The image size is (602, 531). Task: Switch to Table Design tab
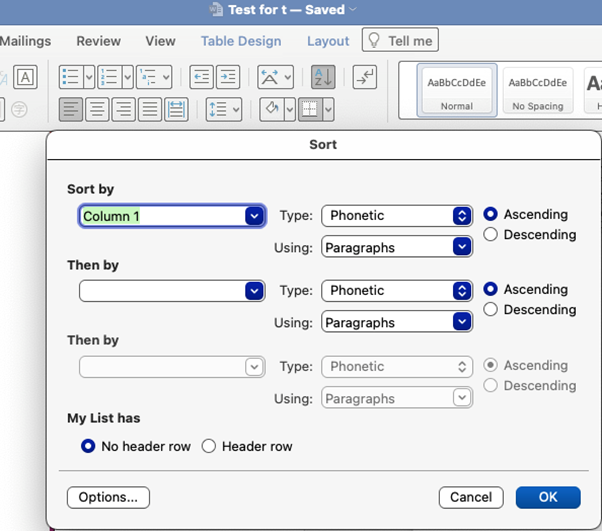(241, 41)
